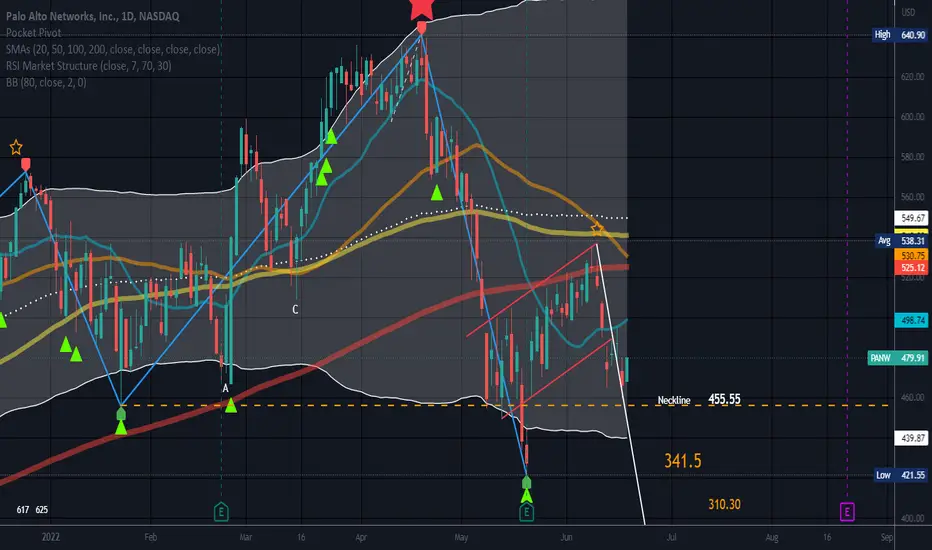Open the green E earnings marker near March
Viewport: 932px width, 550px height.
[221, 511]
